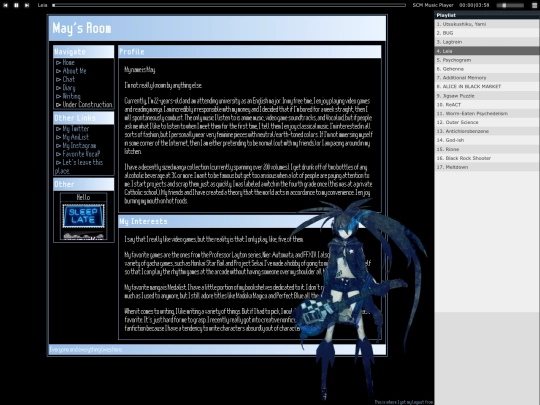Open the Under Construction link
The image size is (540, 405).
[x=87, y=104]
